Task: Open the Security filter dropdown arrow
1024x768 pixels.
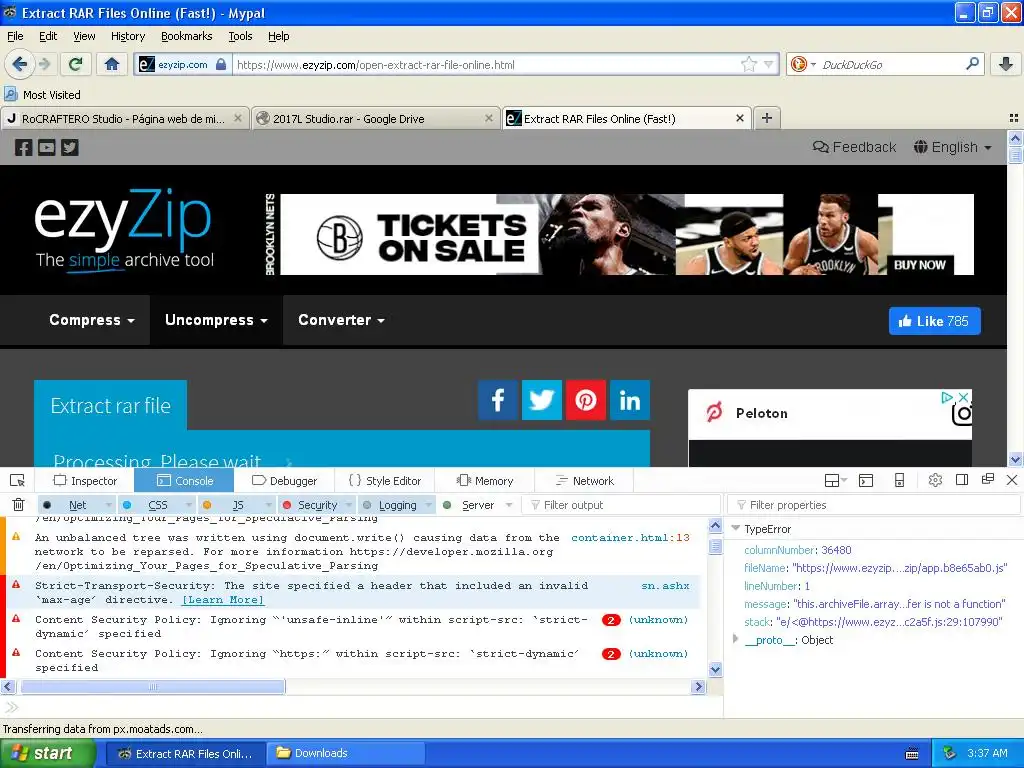Action: pyautogui.click(x=349, y=505)
